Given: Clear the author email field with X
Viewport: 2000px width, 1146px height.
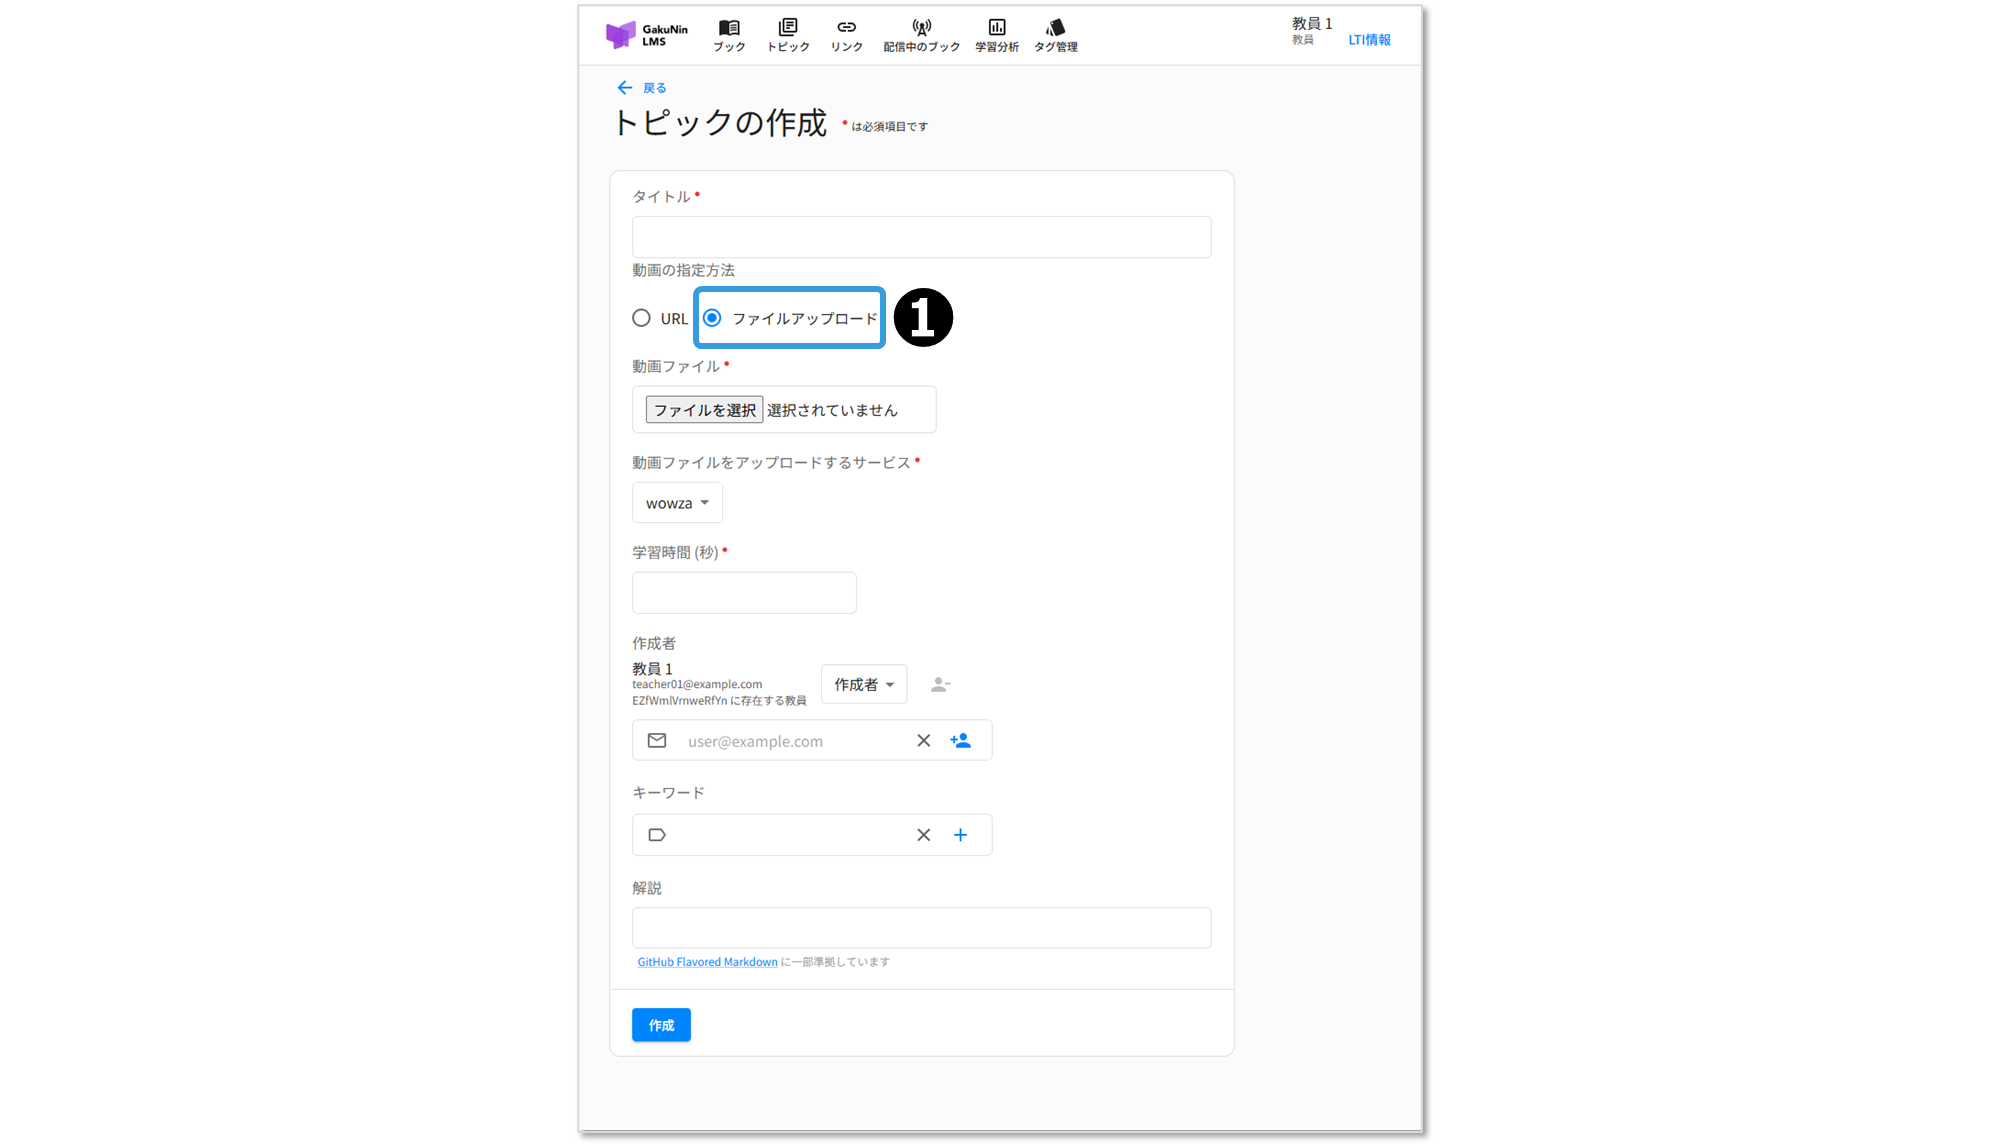Looking at the screenshot, I should (923, 741).
